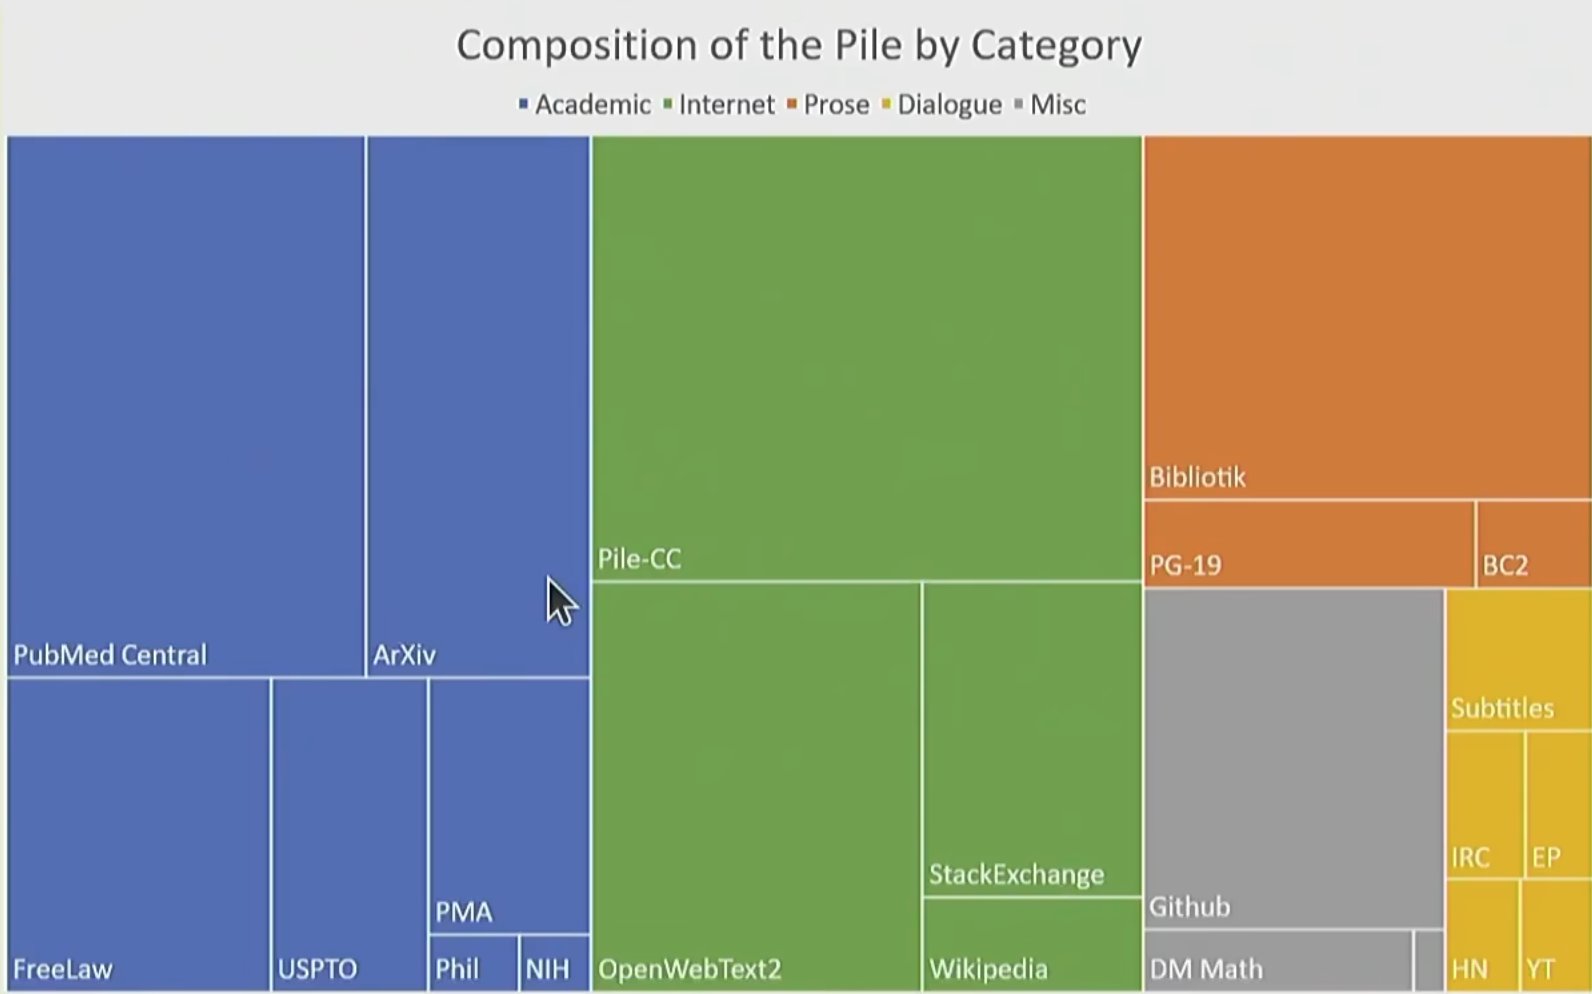This screenshot has width=1592, height=994.
Task: Click the Academic legend color swatch
Action: [x=523, y=104]
